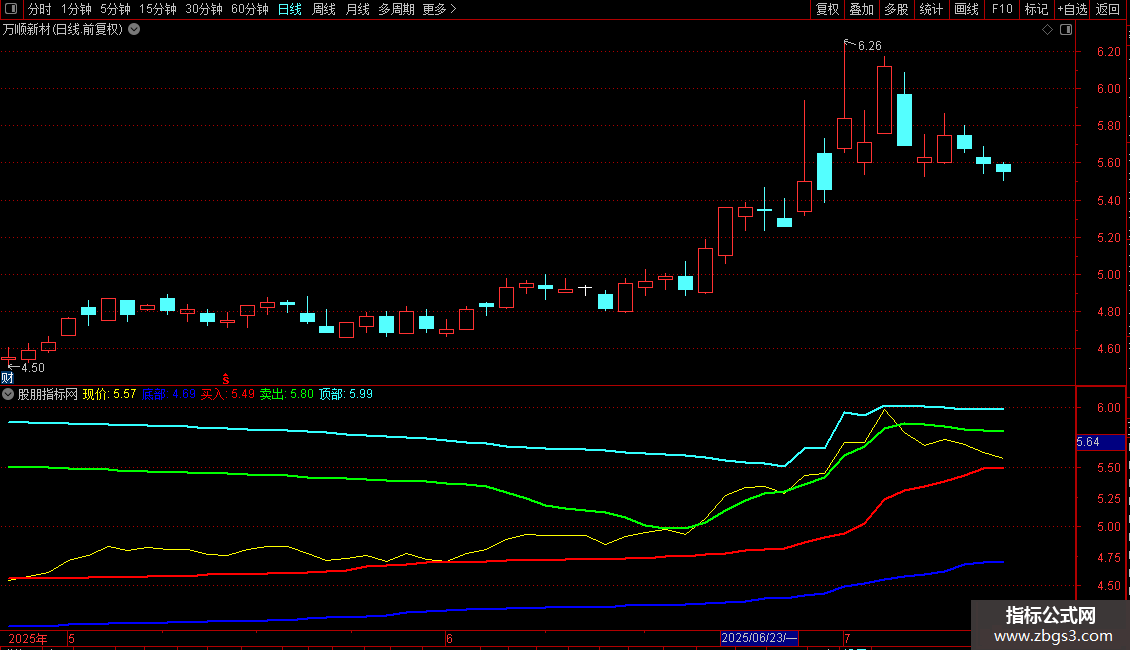Click the 5.64 highlighted axis value

tap(1100, 442)
